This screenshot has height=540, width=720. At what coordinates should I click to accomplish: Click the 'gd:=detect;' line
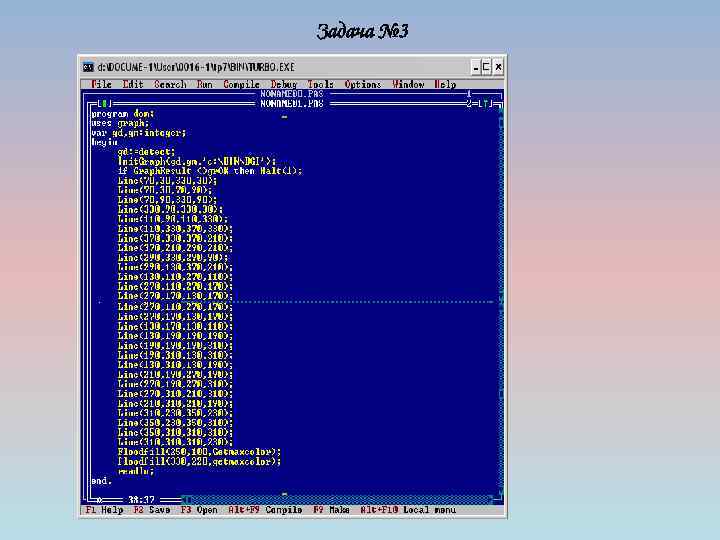tap(146, 152)
